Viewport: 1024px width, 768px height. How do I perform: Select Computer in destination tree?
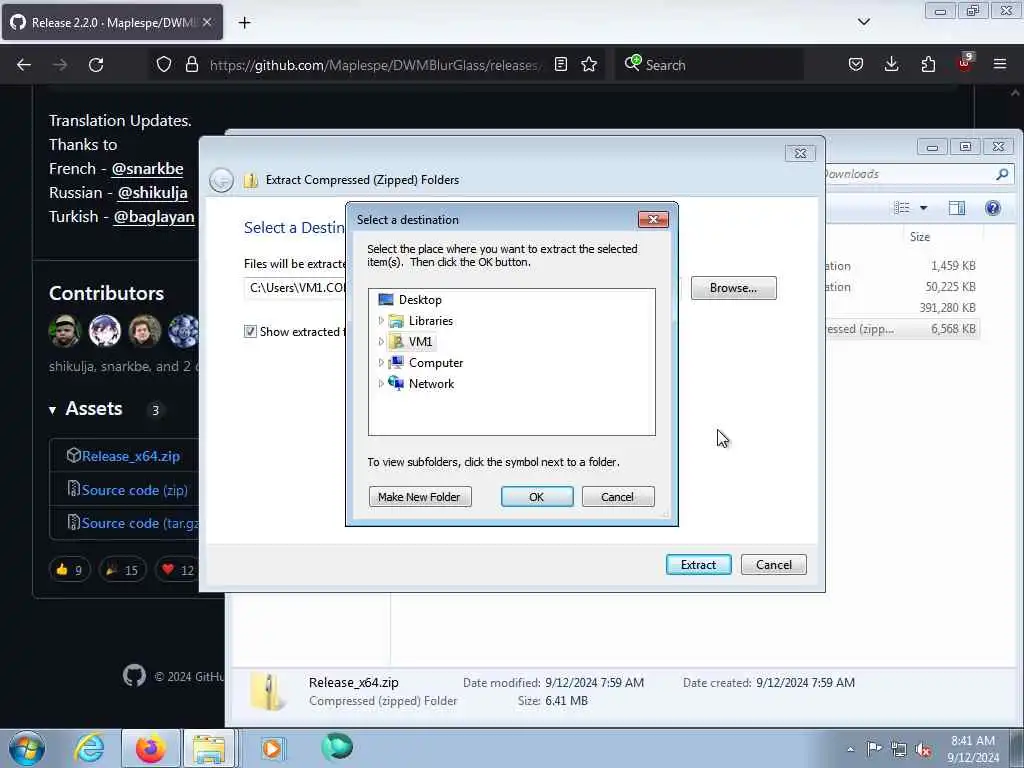tap(436, 362)
